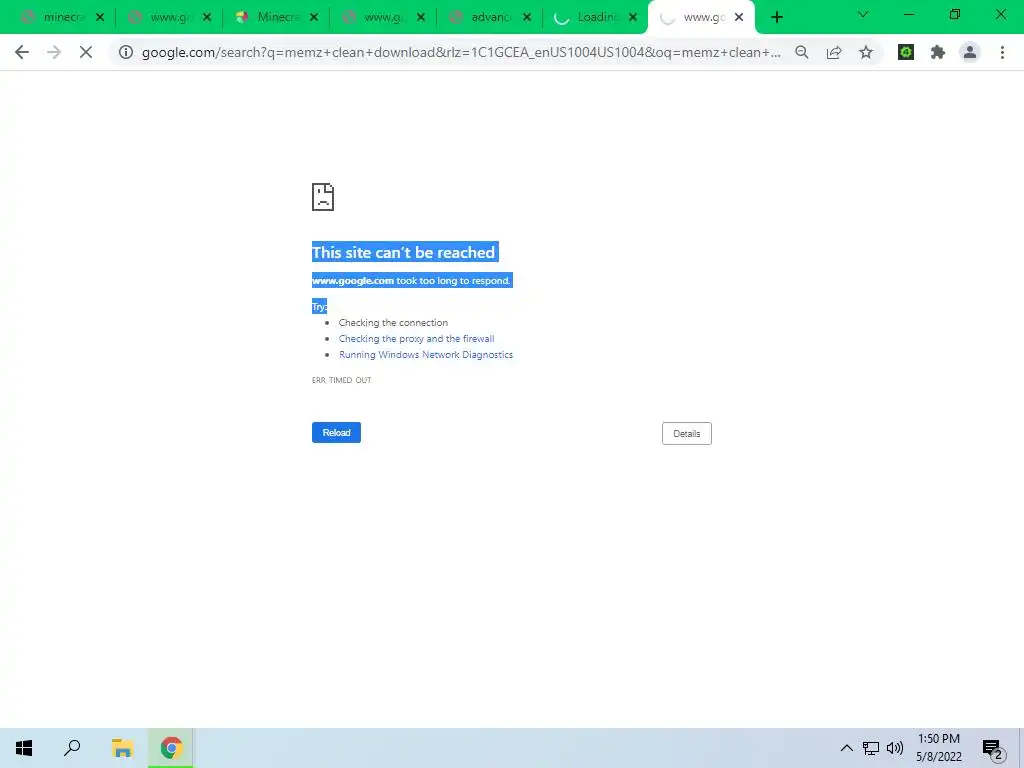Click the Reload button

pos(336,432)
